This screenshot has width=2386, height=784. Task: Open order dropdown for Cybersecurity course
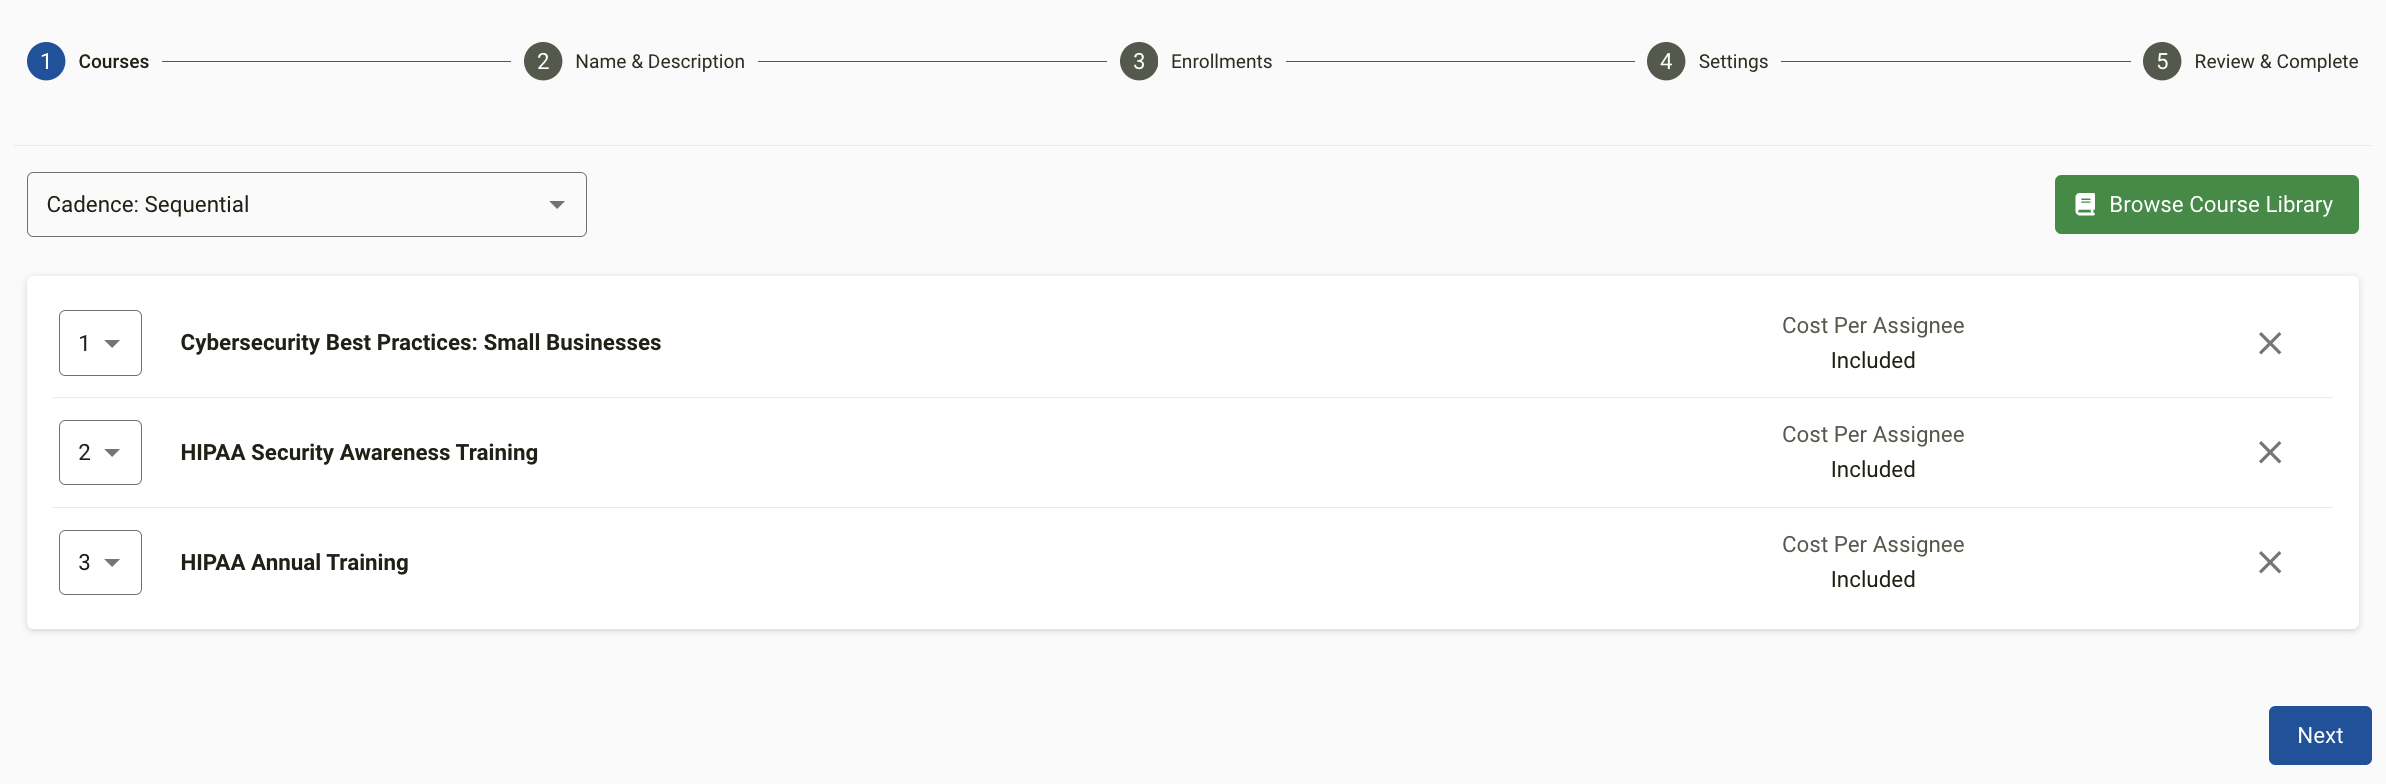pos(100,343)
